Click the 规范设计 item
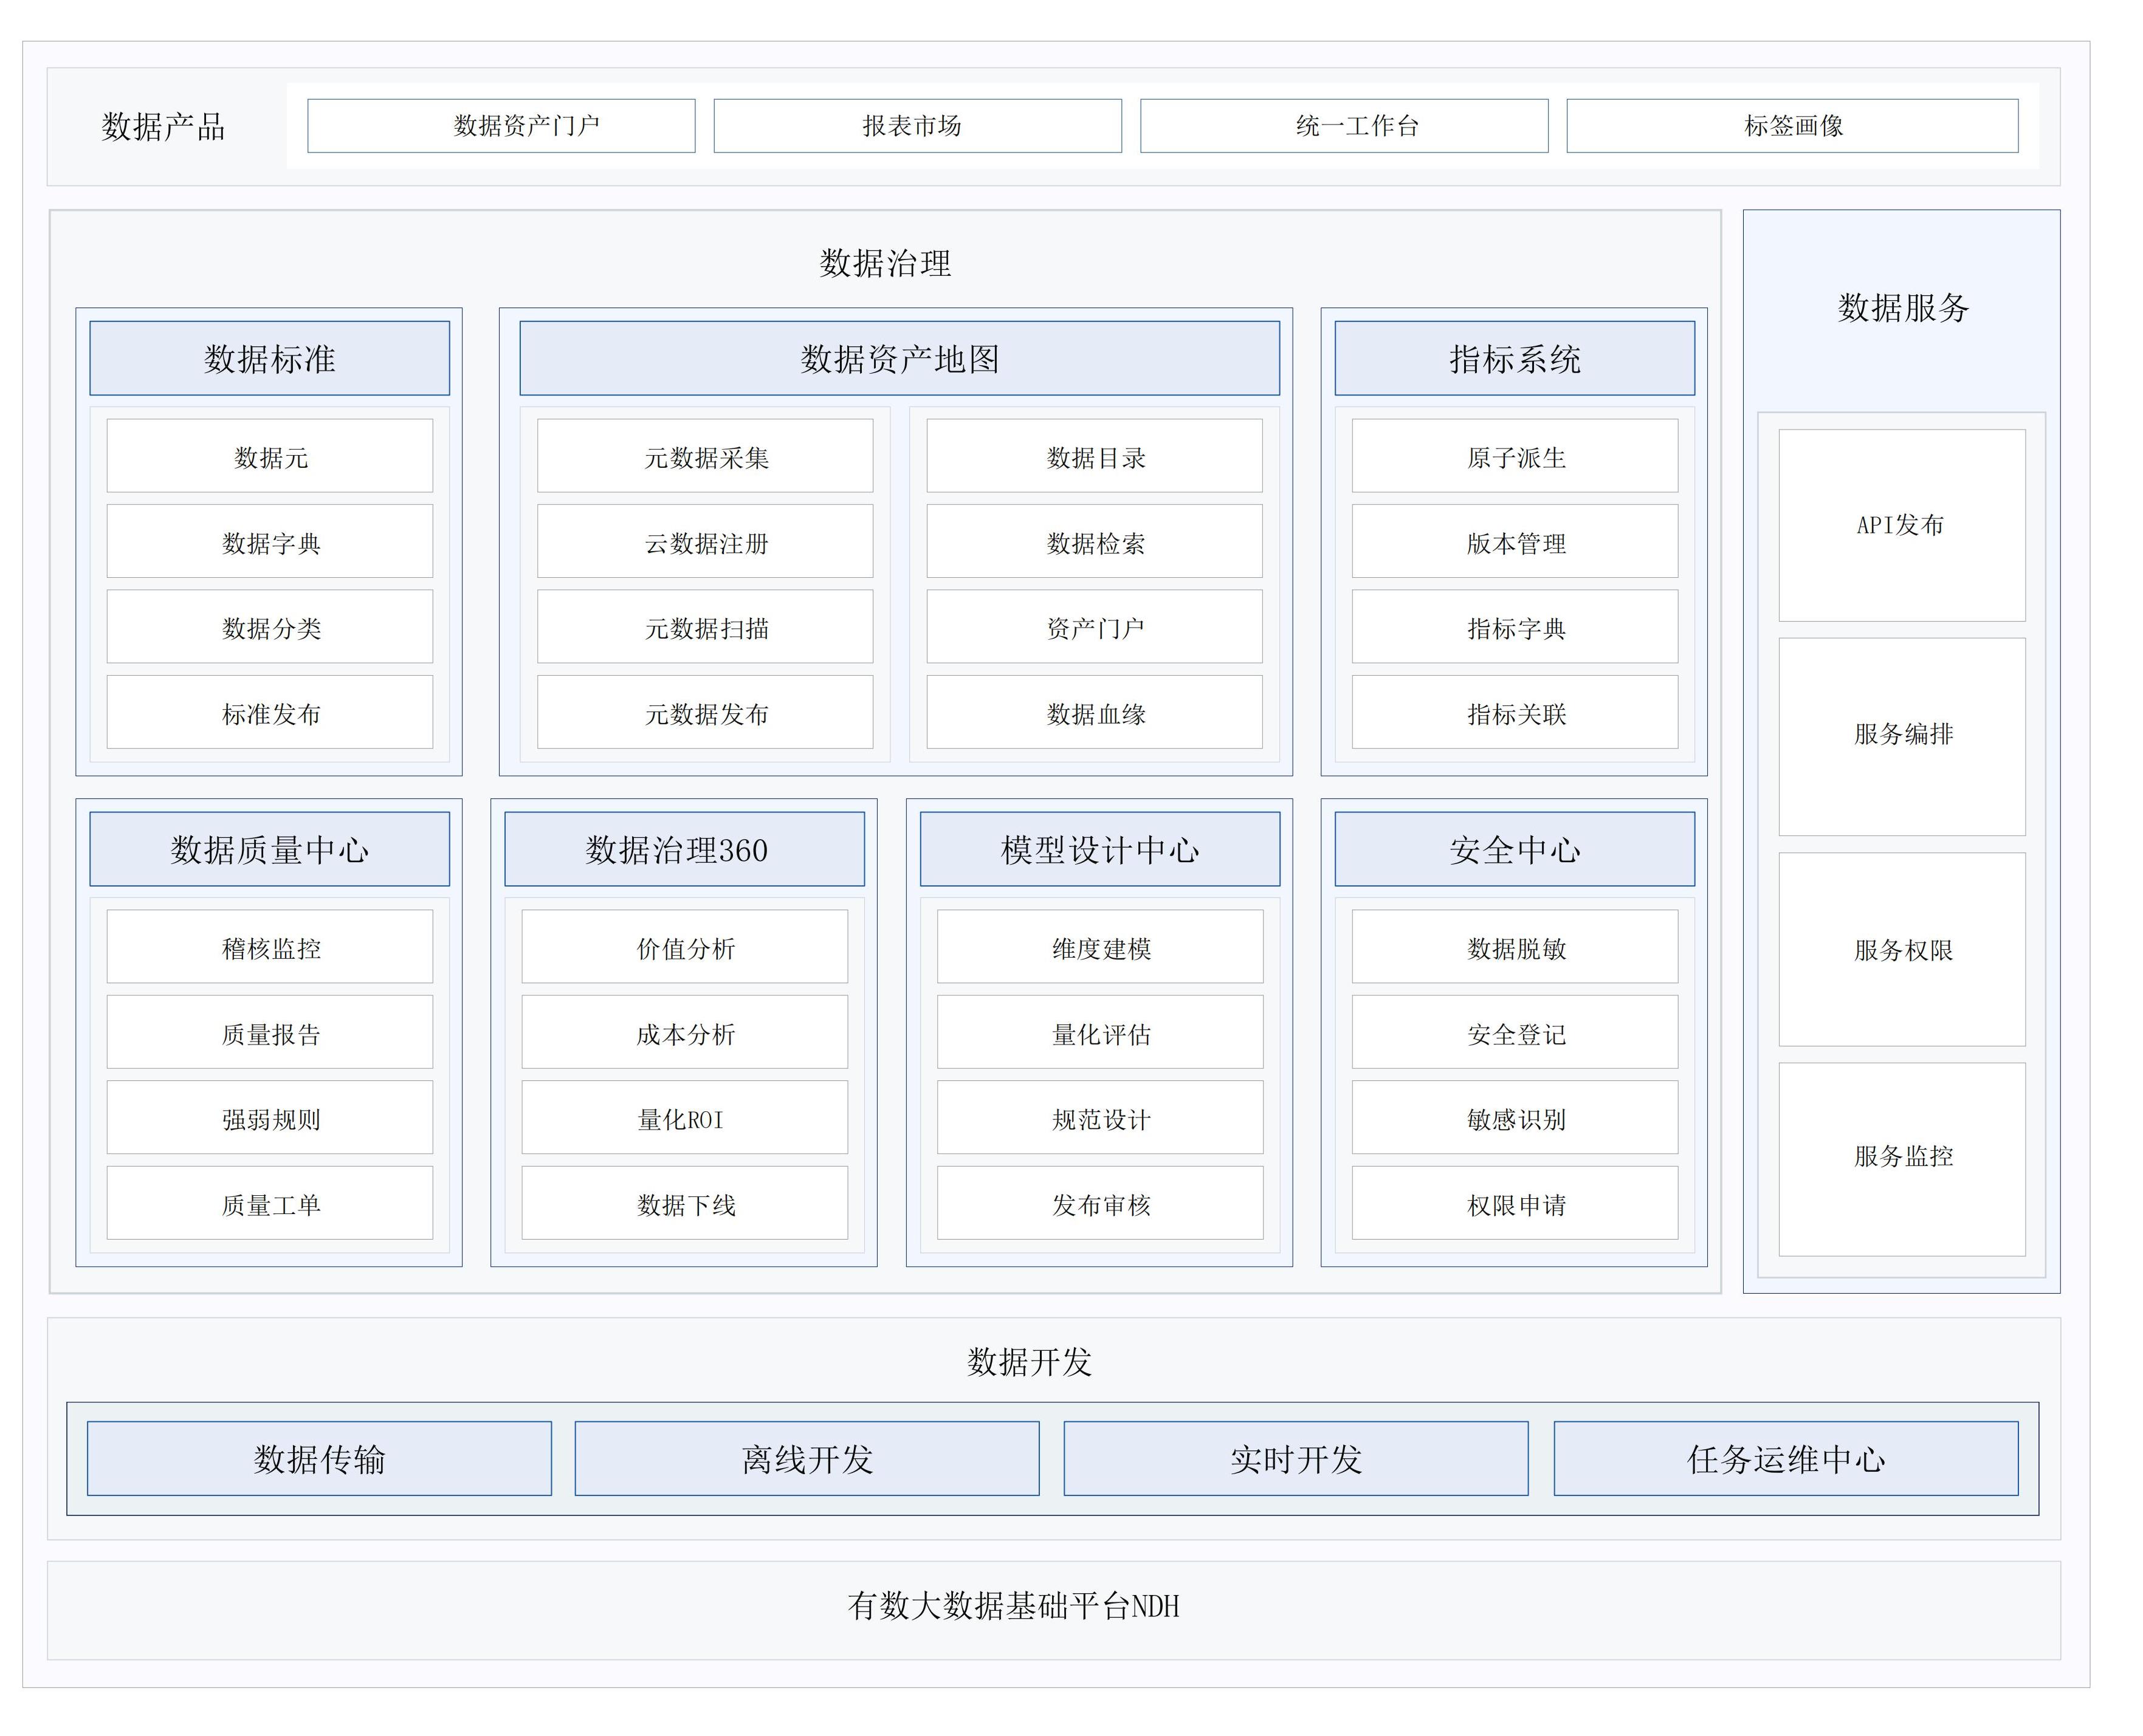Screen dimensions: 2143x1736 [1100, 1118]
